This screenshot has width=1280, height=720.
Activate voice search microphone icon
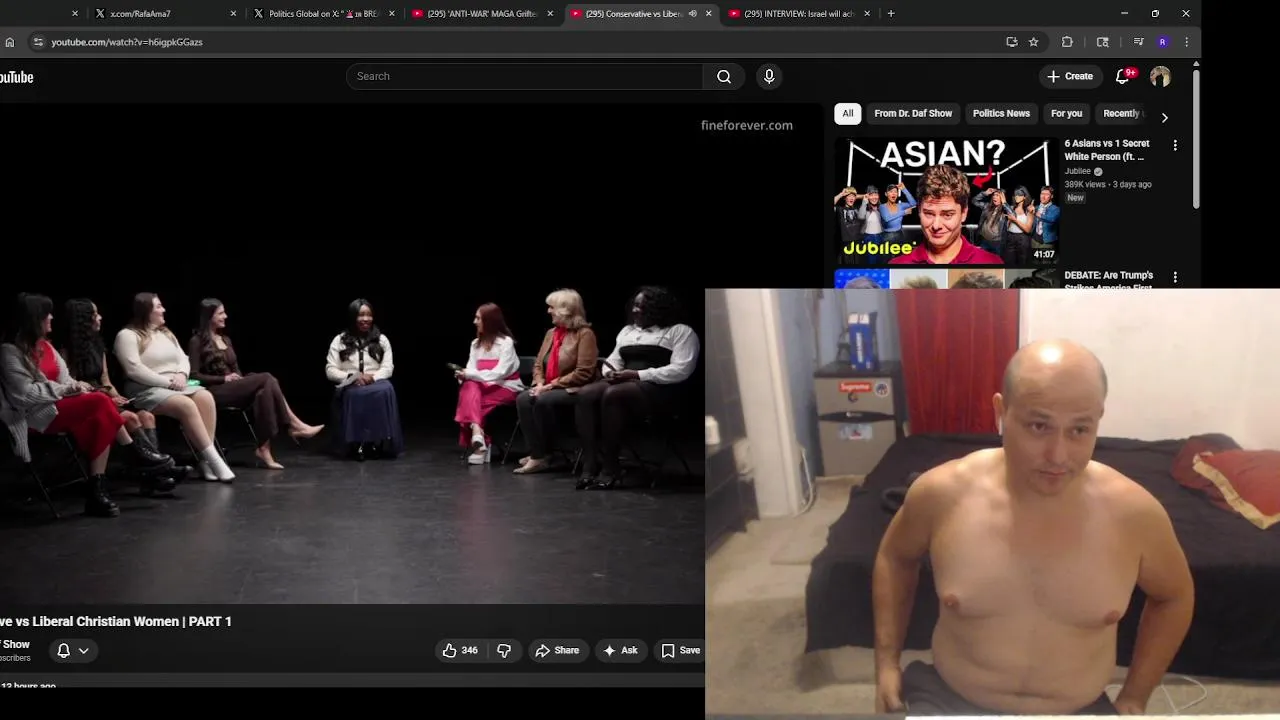[x=769, y=76]
